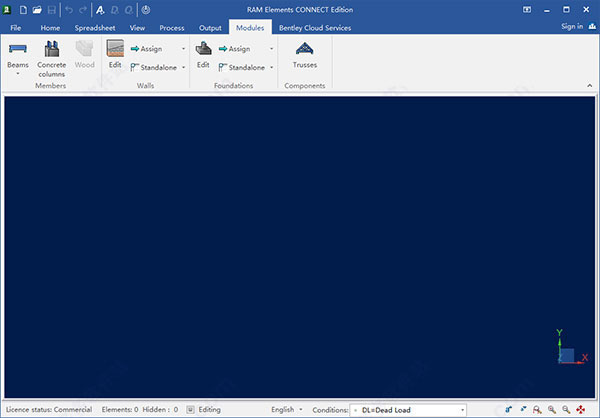Viewport: 600px width, 418px height.
Task: Click the first blue arrow view icon in status bar
Action: [509, 410]
